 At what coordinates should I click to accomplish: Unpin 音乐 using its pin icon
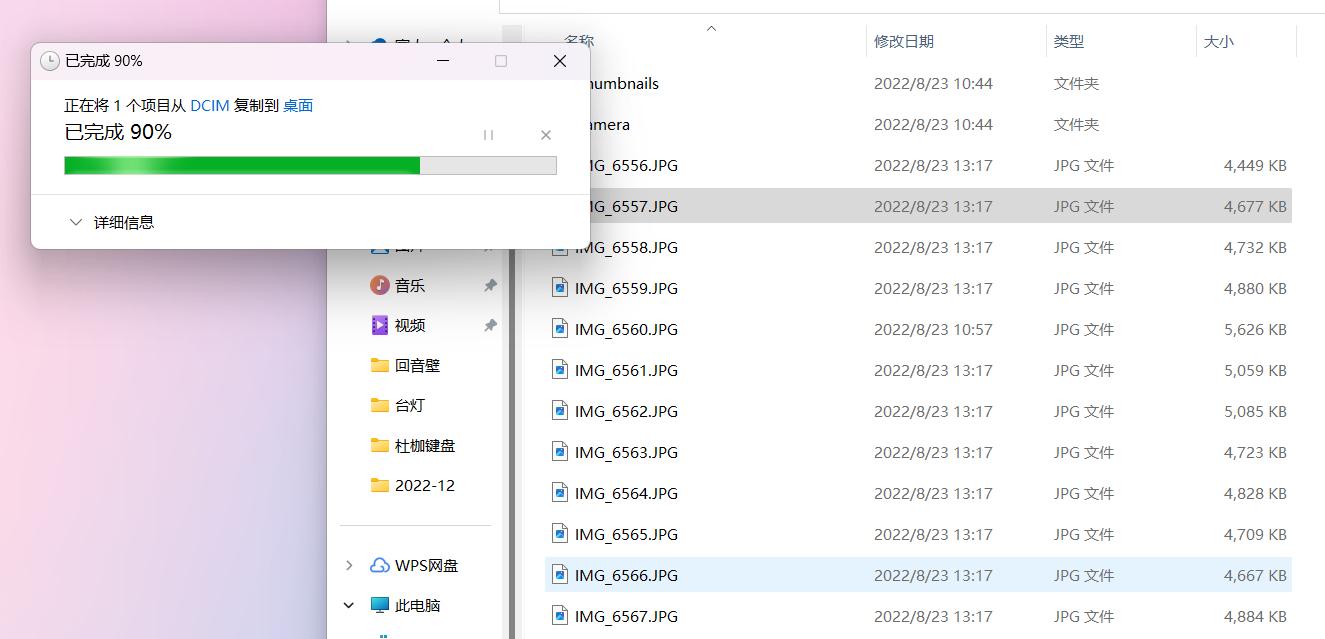[490, 285]
